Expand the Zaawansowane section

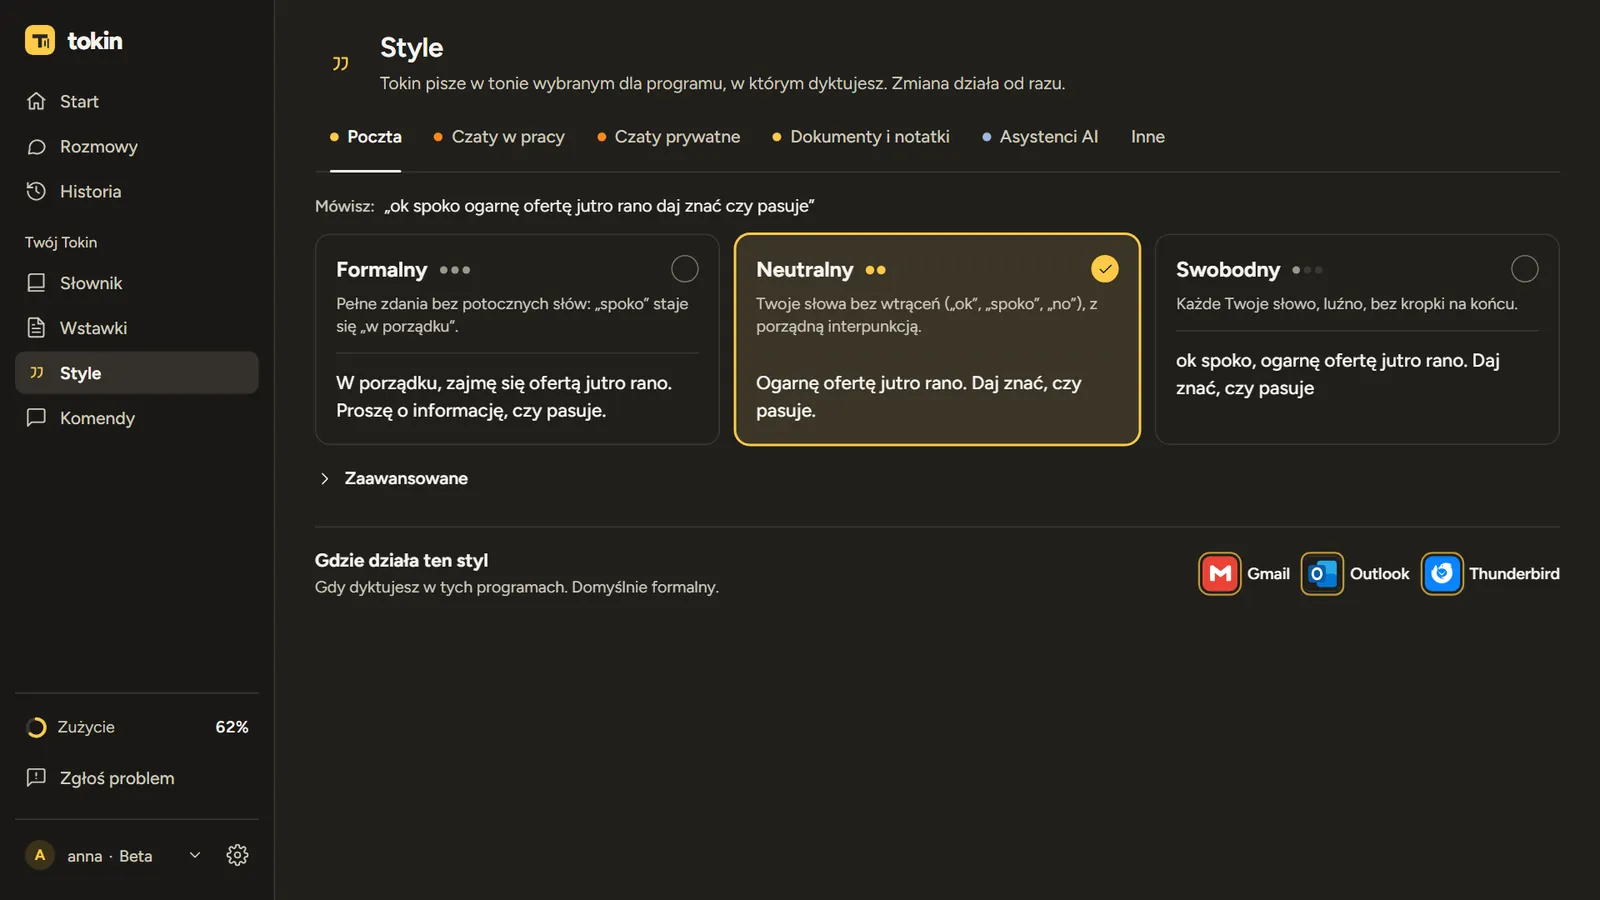point(392,479)
